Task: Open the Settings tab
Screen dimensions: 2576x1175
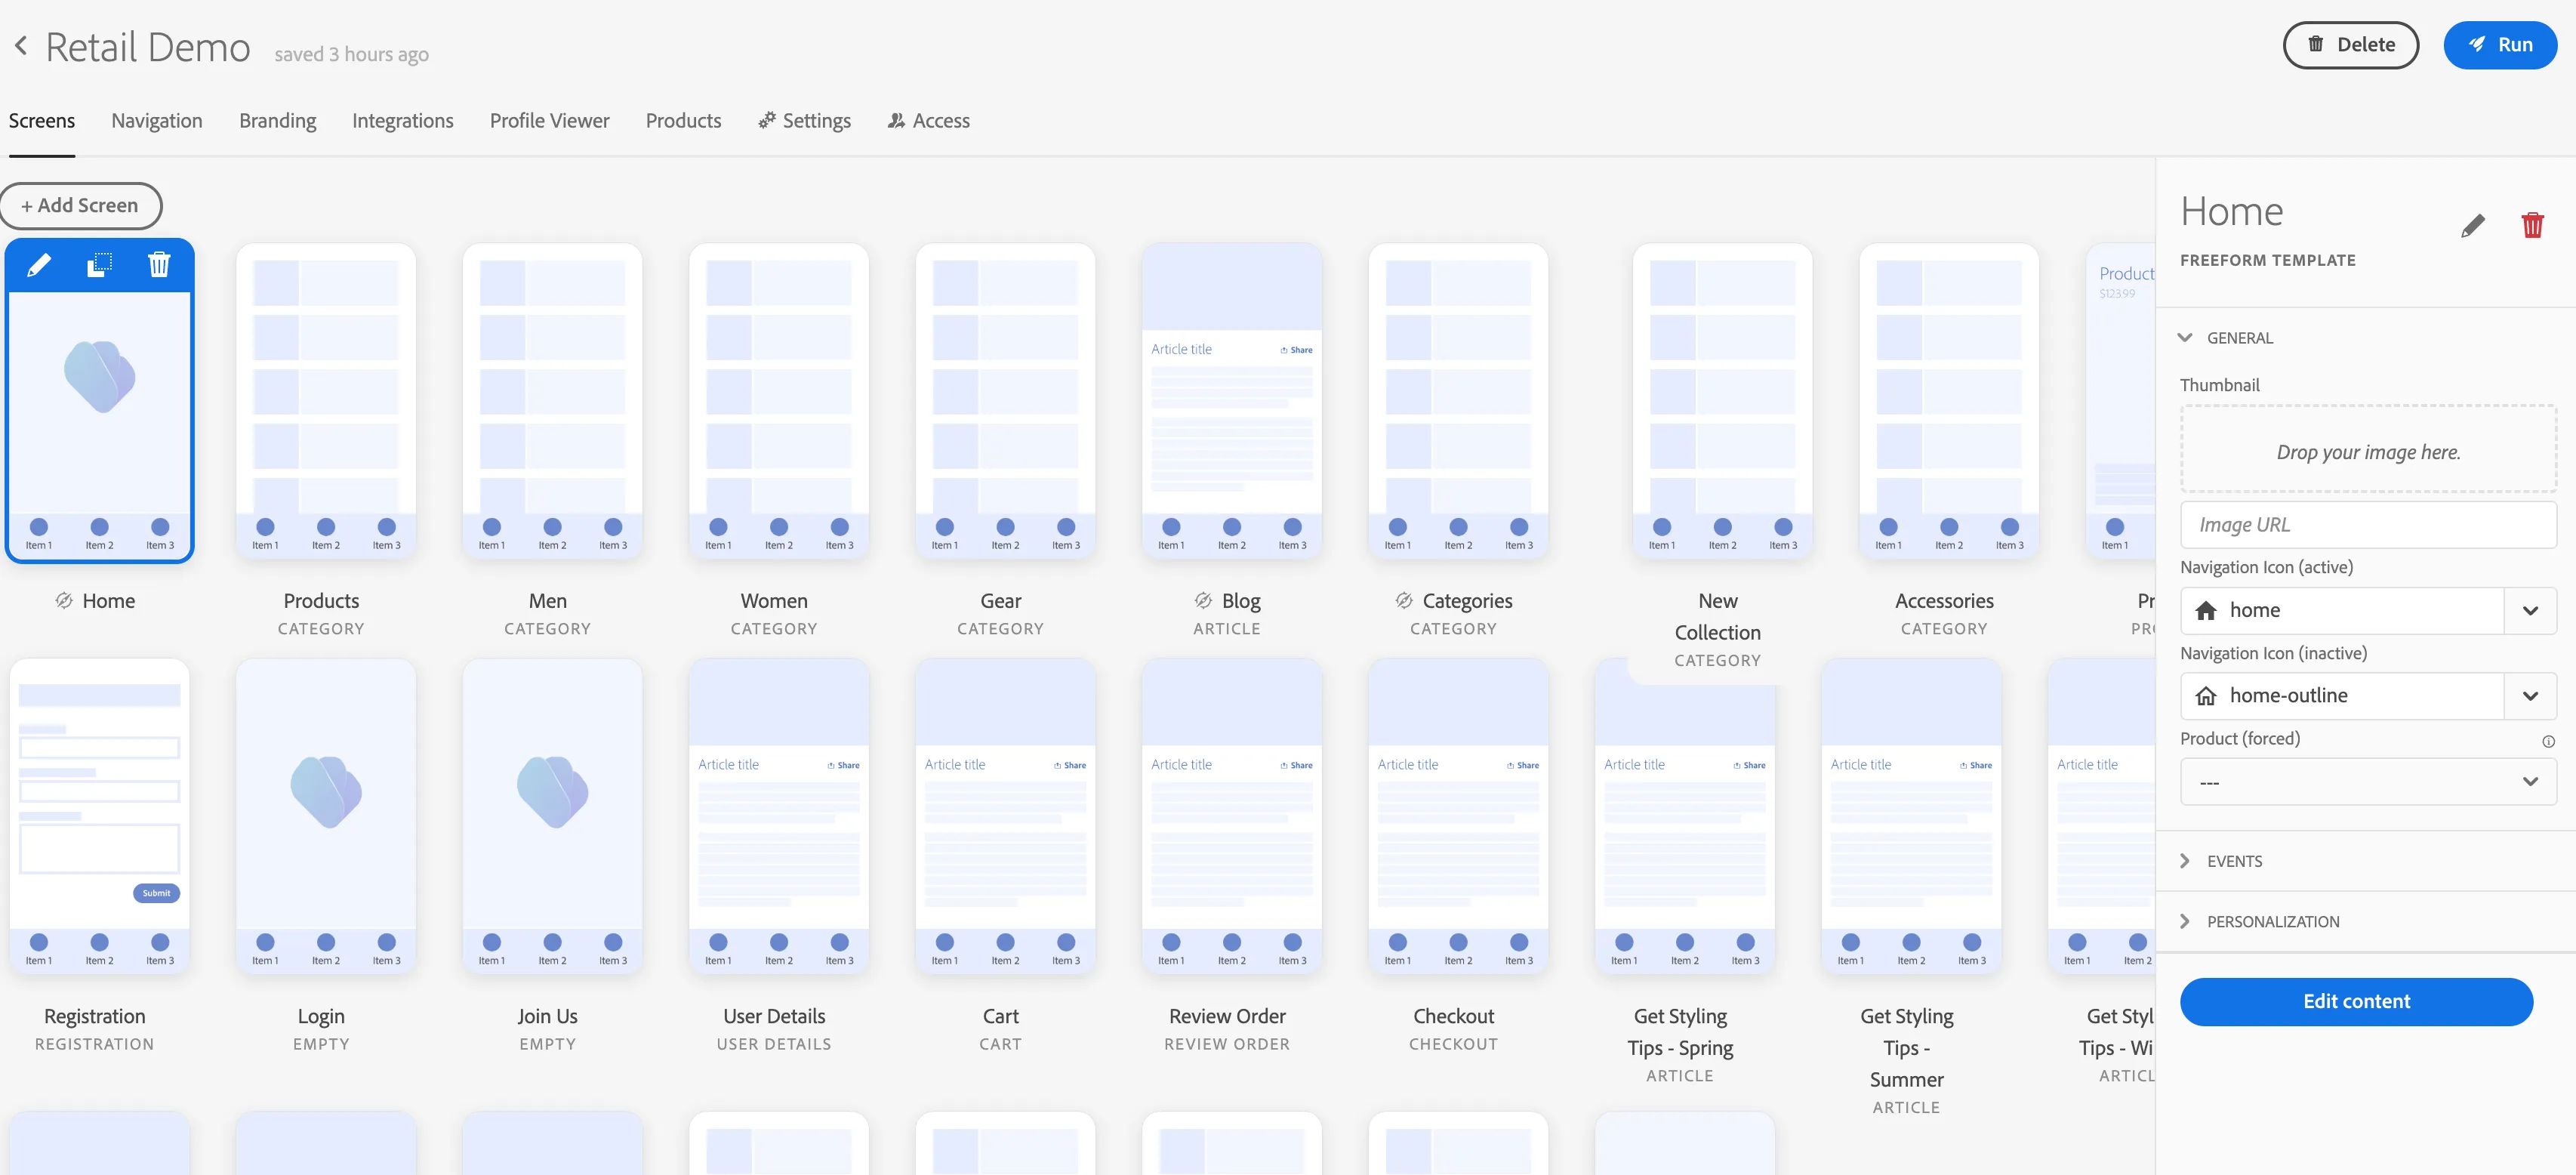Action: click(x=804, y=121)
